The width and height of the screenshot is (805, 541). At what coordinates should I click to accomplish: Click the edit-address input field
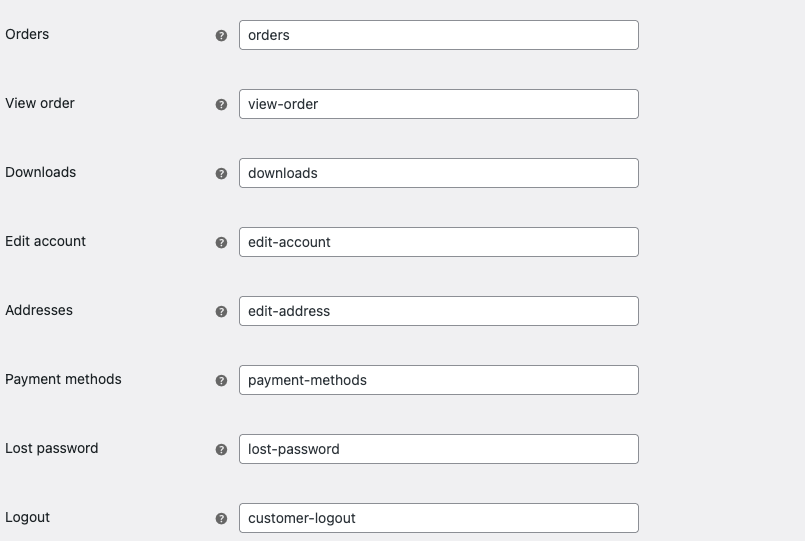(438, 311)
